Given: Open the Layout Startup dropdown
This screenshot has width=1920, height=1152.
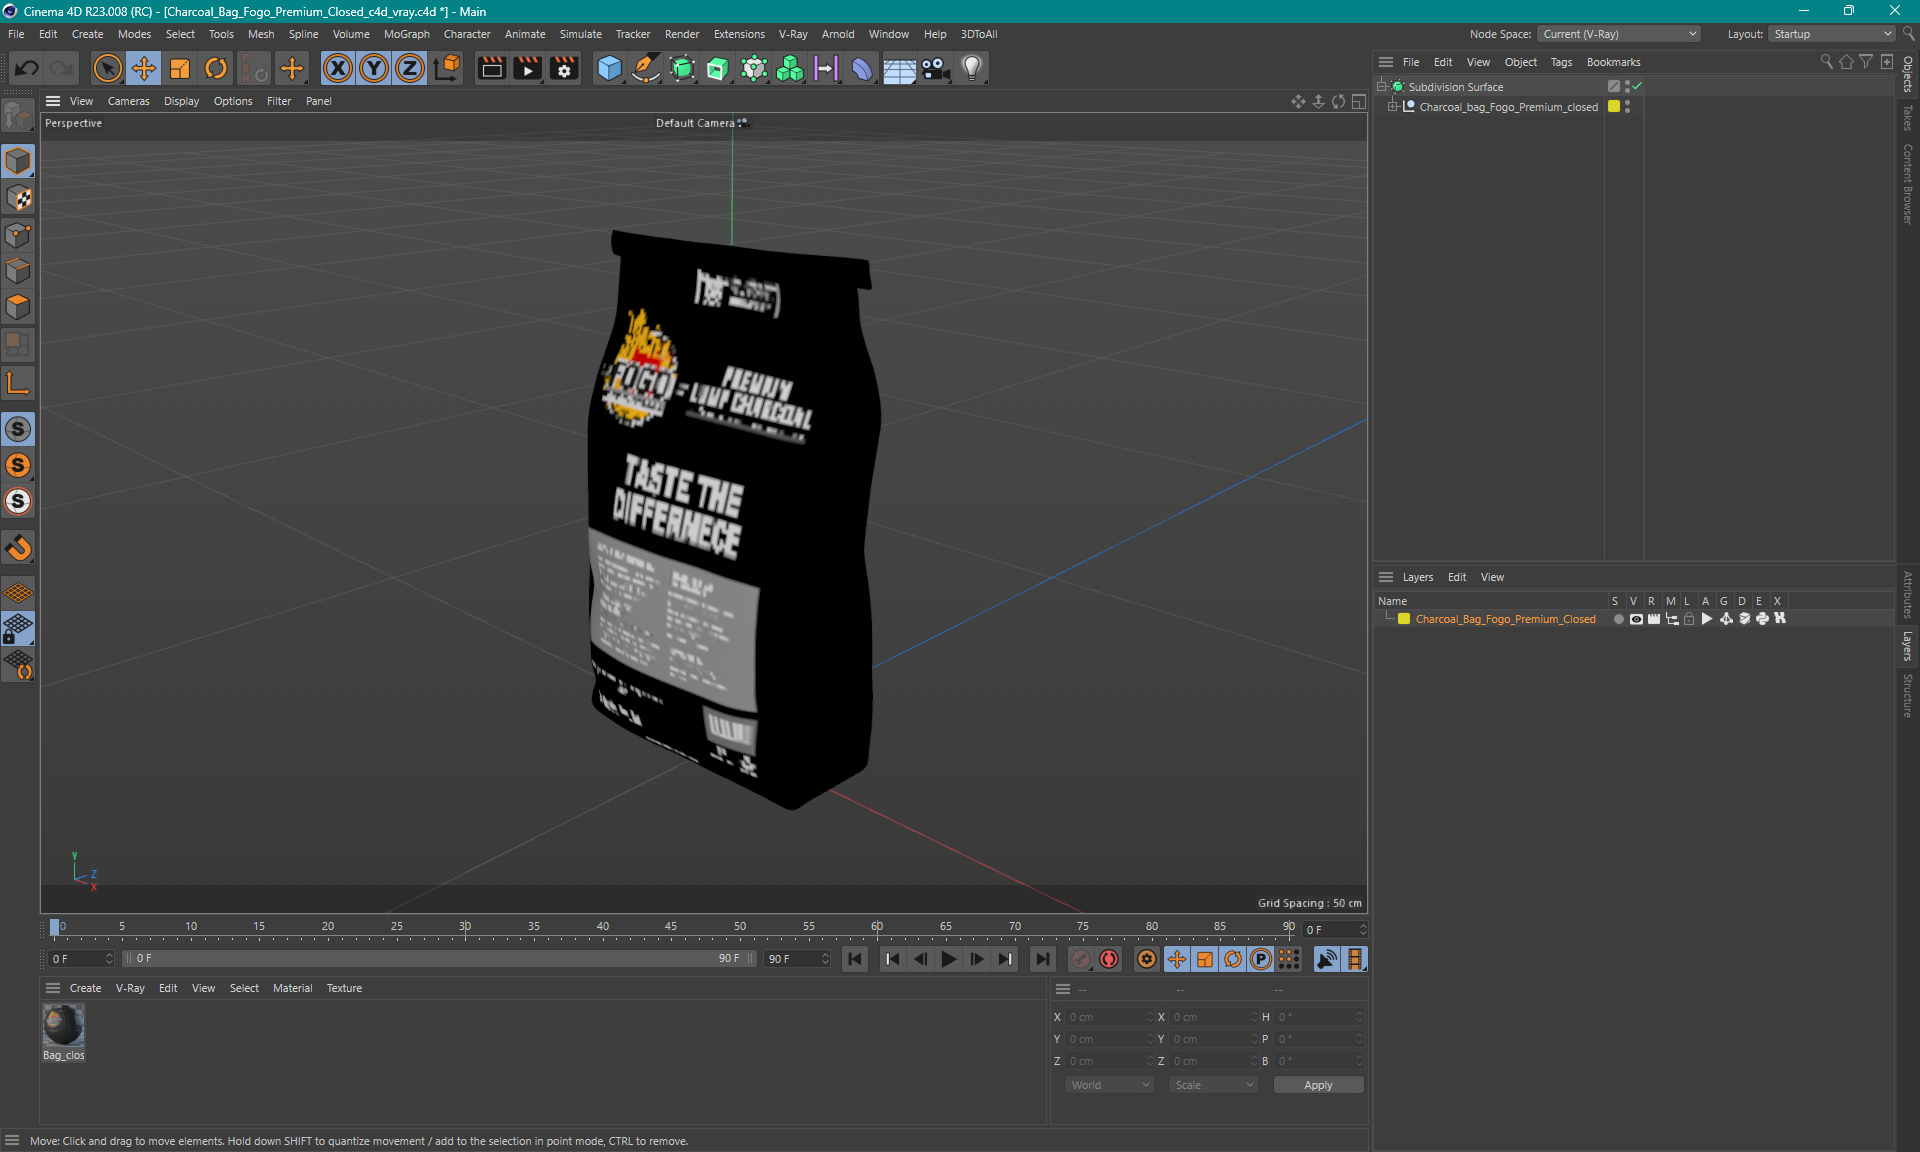Looking at the screenshot, I should [x=1832, y=34].
